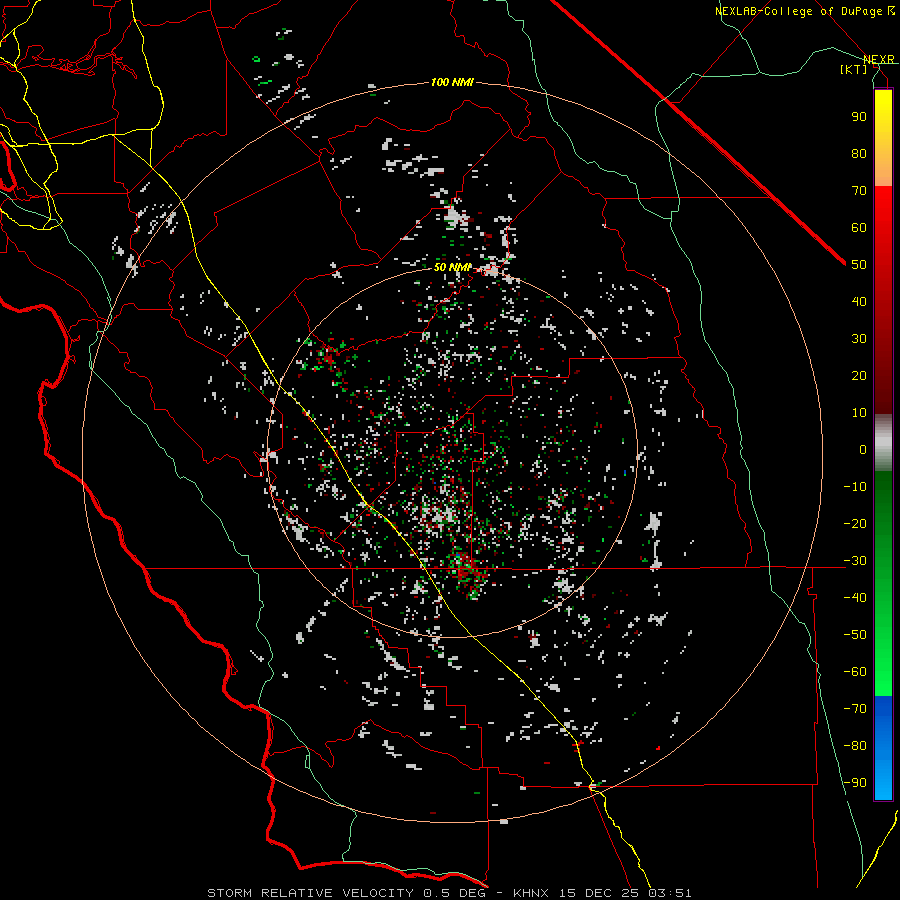
Task: Pick the 60 value on the velocity scale
Action: point(859,228)
